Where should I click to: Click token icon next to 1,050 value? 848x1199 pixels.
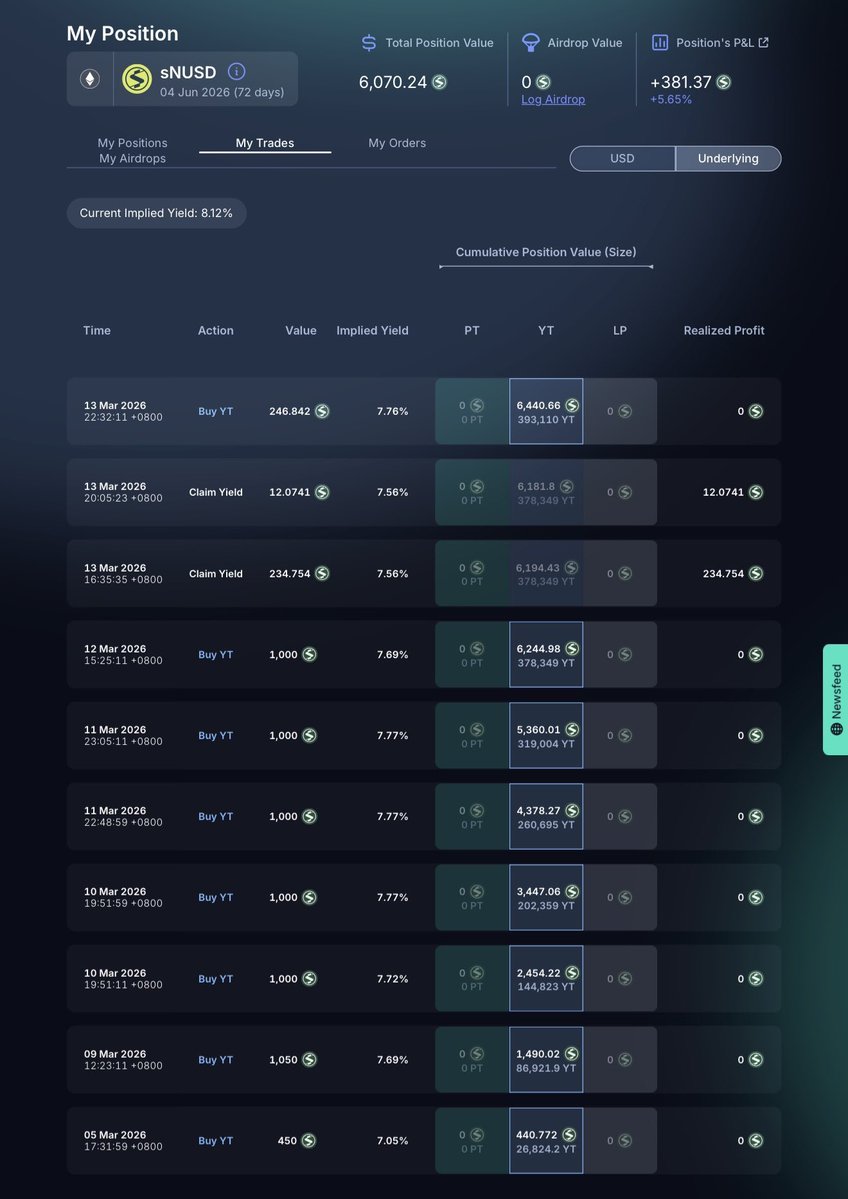309,1060
